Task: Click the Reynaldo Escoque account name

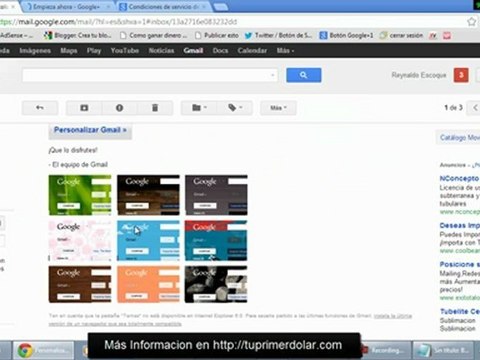Action: [419, 75]
